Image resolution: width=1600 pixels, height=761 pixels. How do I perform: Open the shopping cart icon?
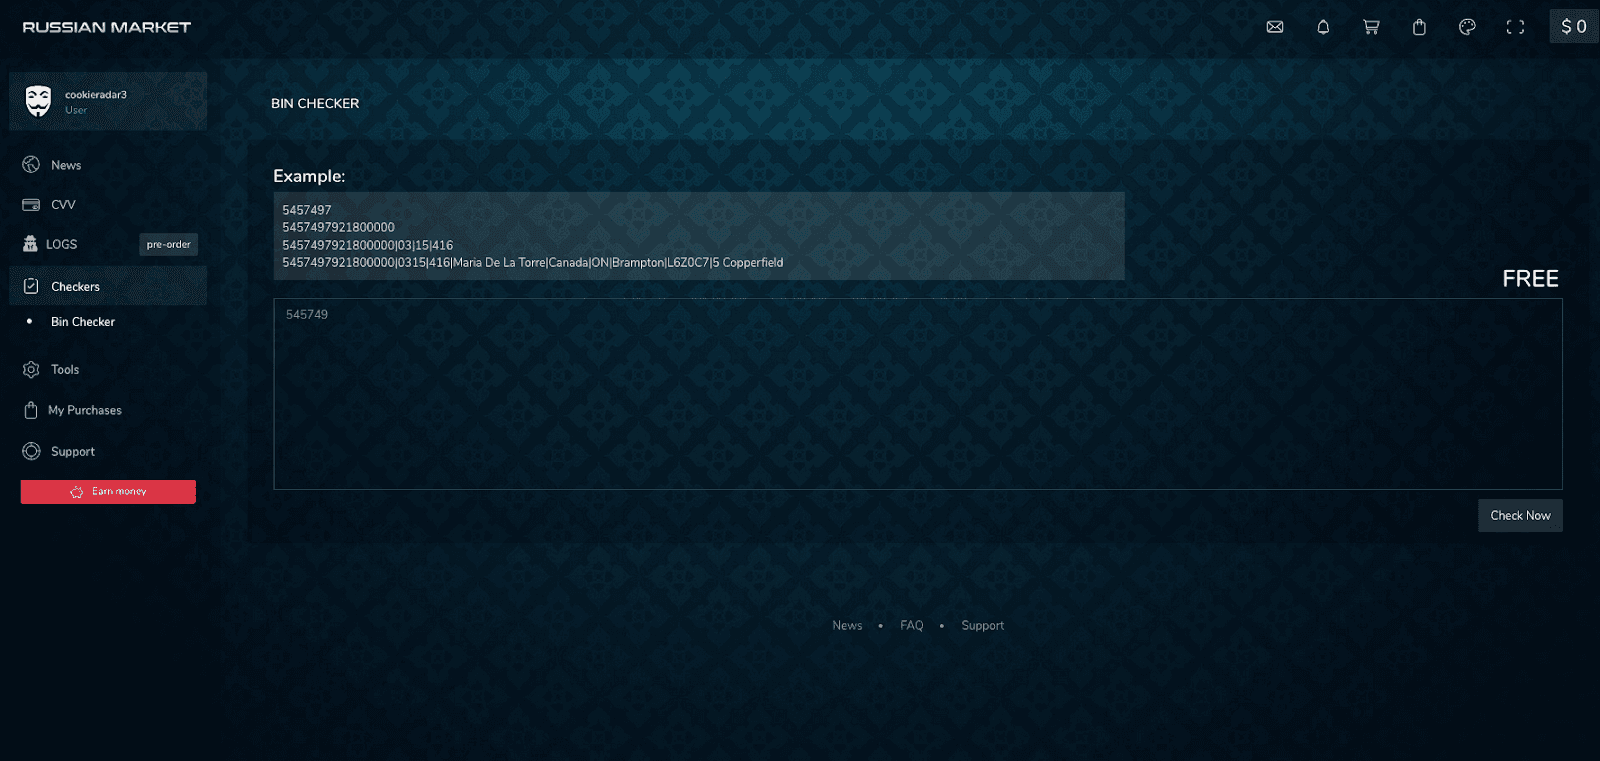pyautogui.click(x=1371, y=27)
